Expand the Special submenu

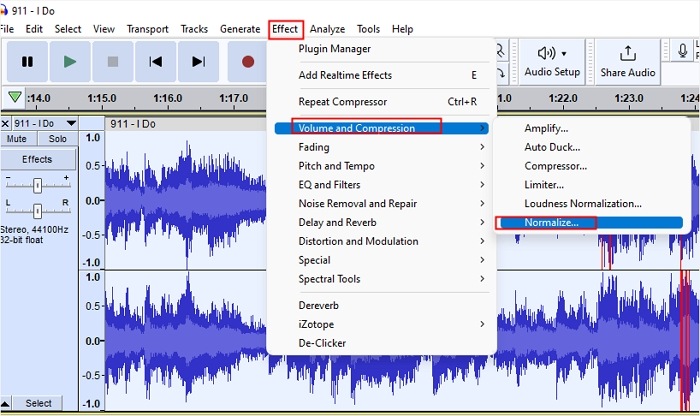click(x=382, y=260)
